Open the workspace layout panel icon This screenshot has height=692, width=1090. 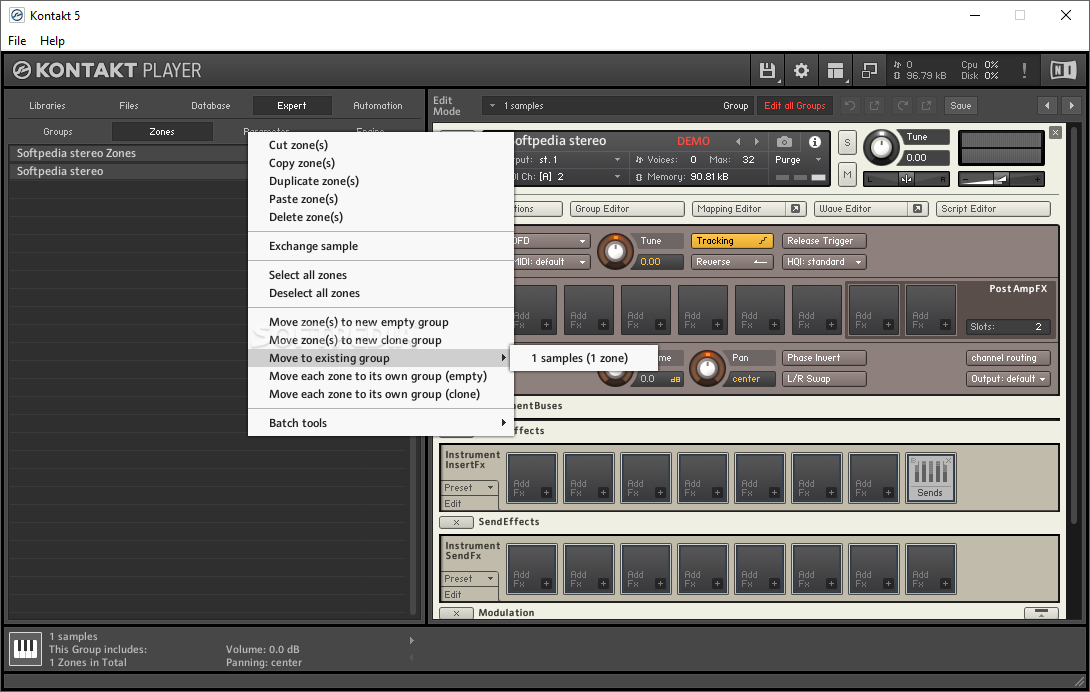835,70
